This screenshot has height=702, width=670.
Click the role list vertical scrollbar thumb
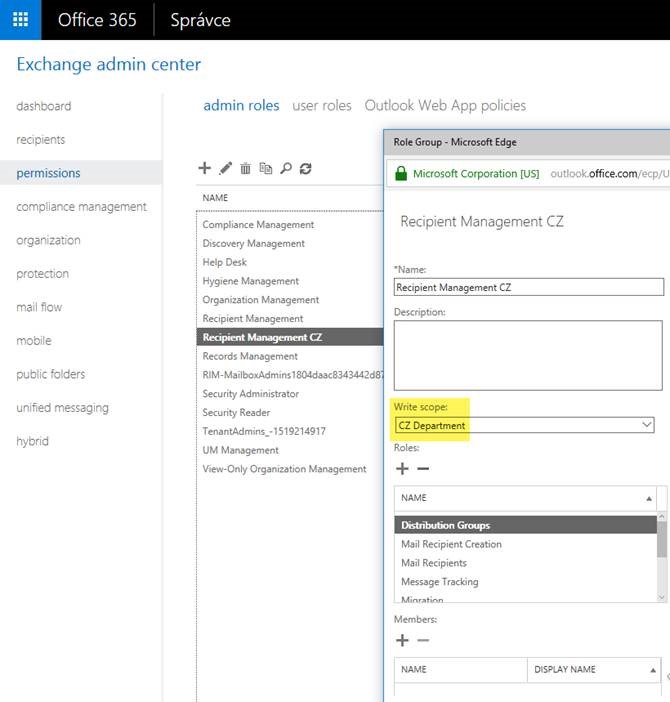point(661,539)
